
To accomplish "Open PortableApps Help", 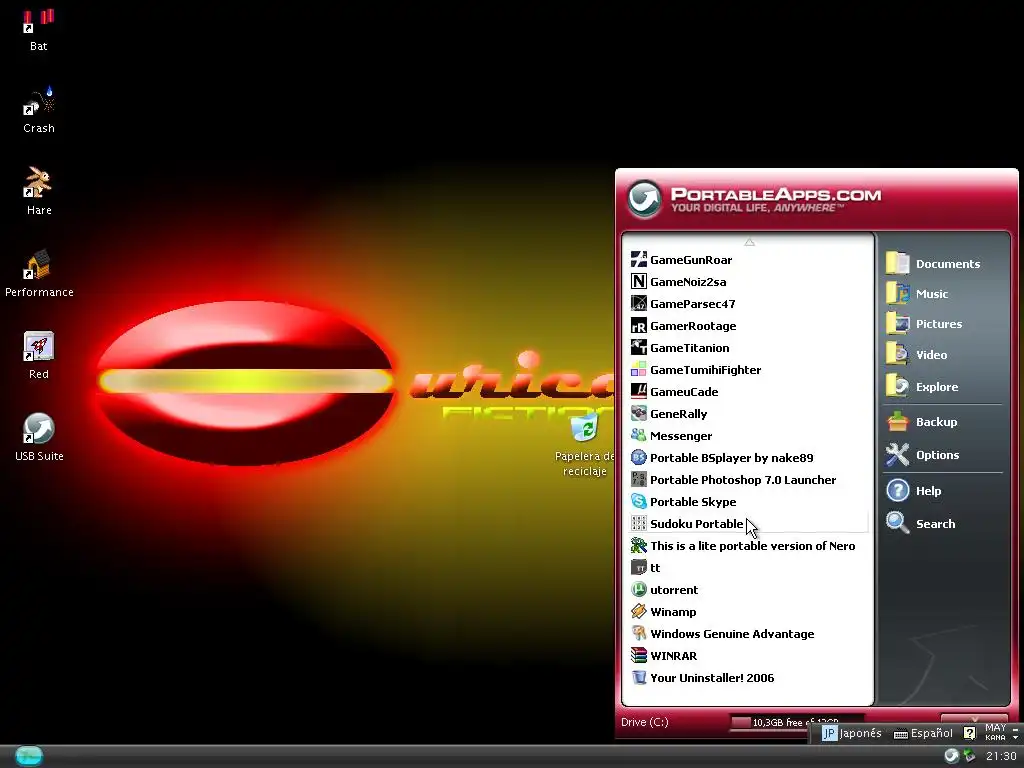I will coord(914,490).
